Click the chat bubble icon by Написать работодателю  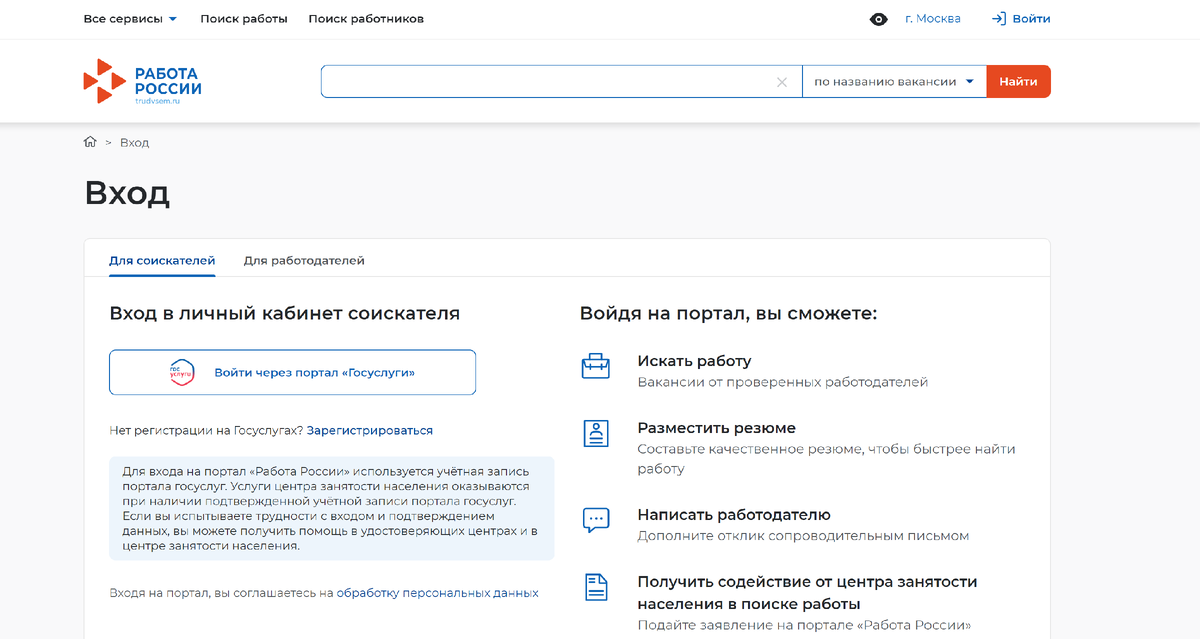(x=596, y=520)
